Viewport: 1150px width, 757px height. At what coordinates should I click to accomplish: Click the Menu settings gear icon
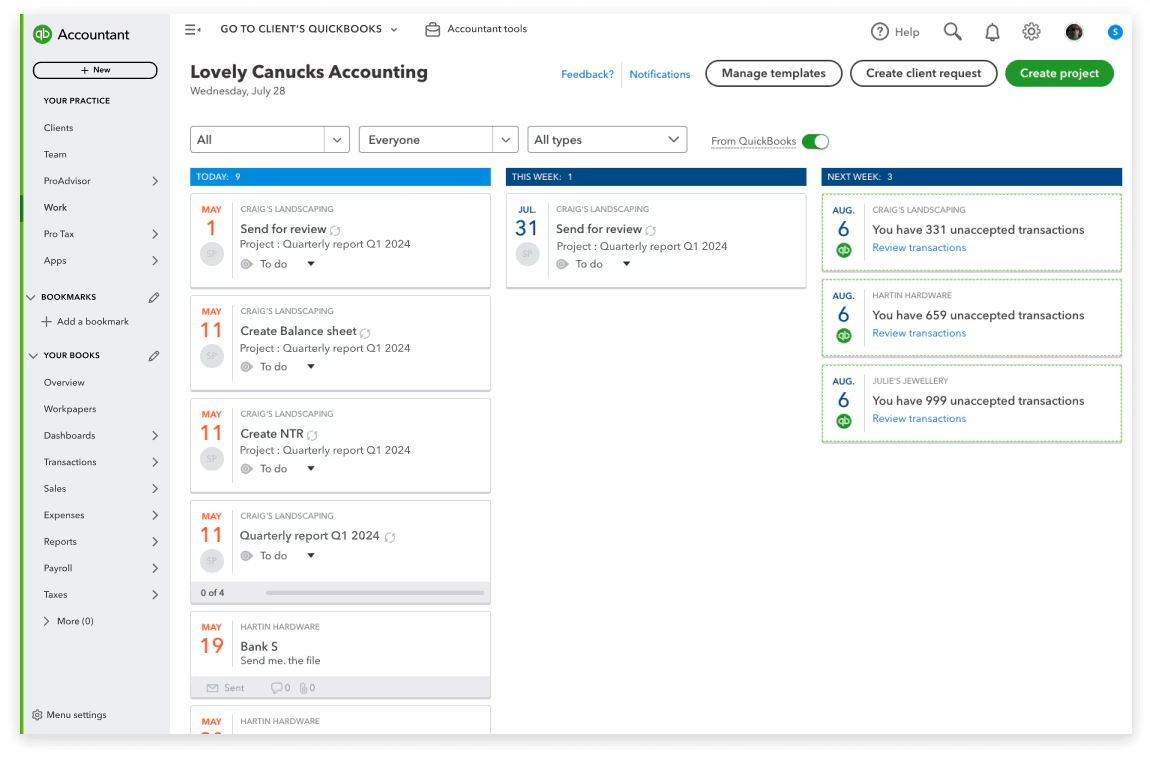coord(37,714)
